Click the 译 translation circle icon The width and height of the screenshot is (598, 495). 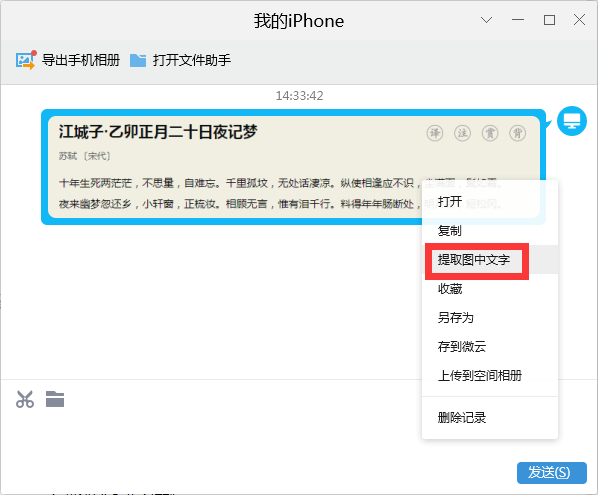point(435,133)
